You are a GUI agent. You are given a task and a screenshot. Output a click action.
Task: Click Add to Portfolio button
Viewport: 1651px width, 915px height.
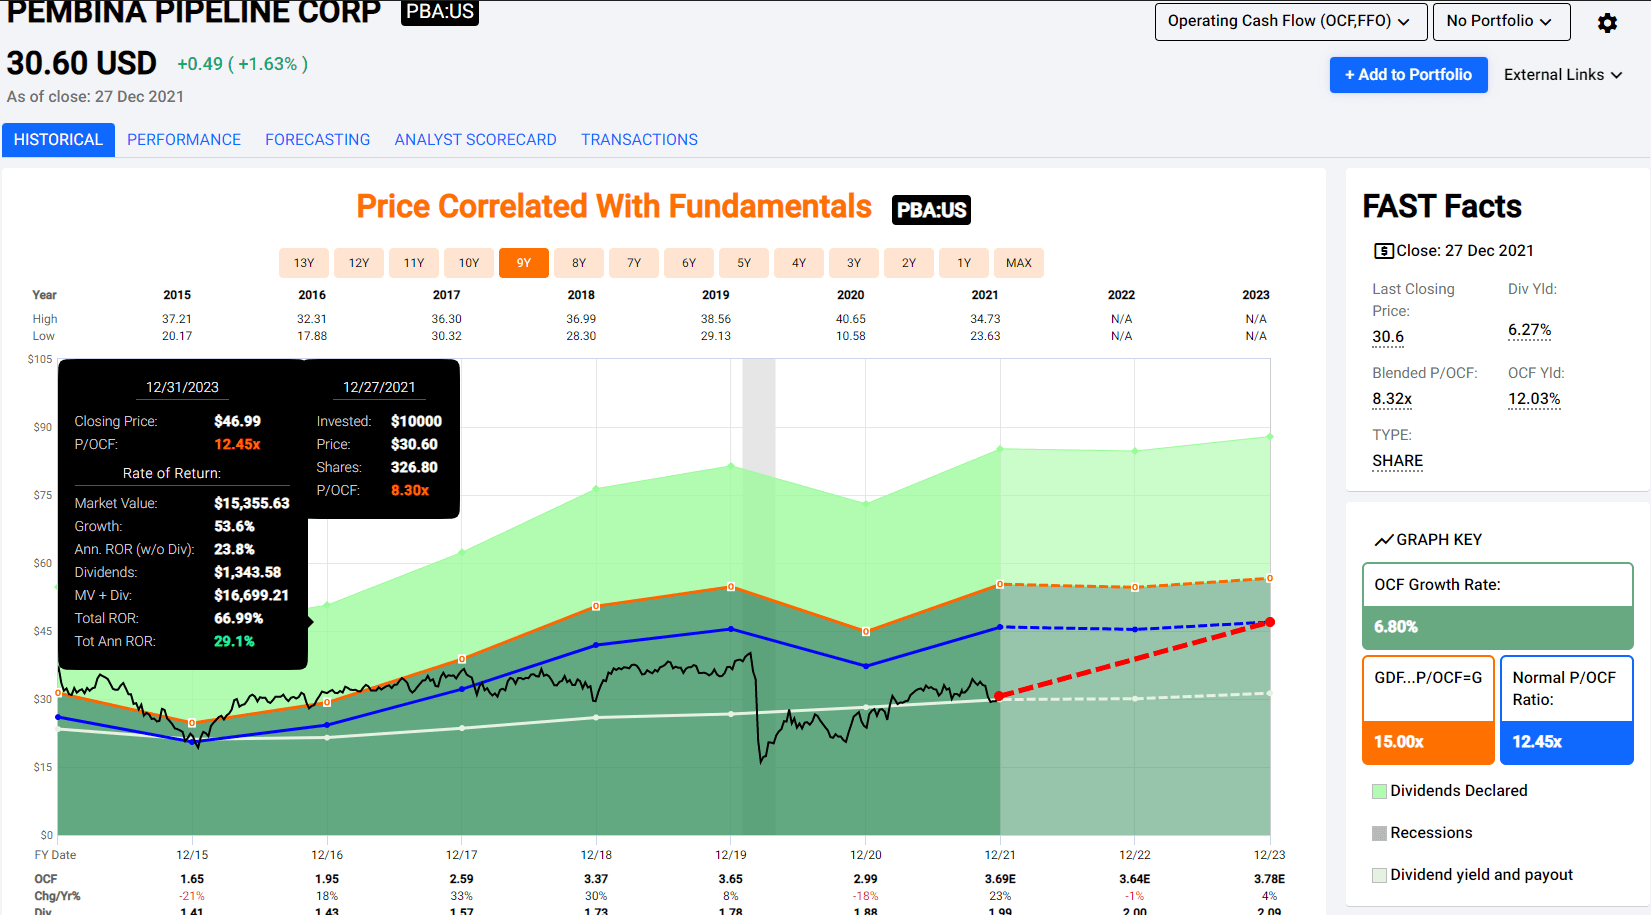[x=1408, y=75]
